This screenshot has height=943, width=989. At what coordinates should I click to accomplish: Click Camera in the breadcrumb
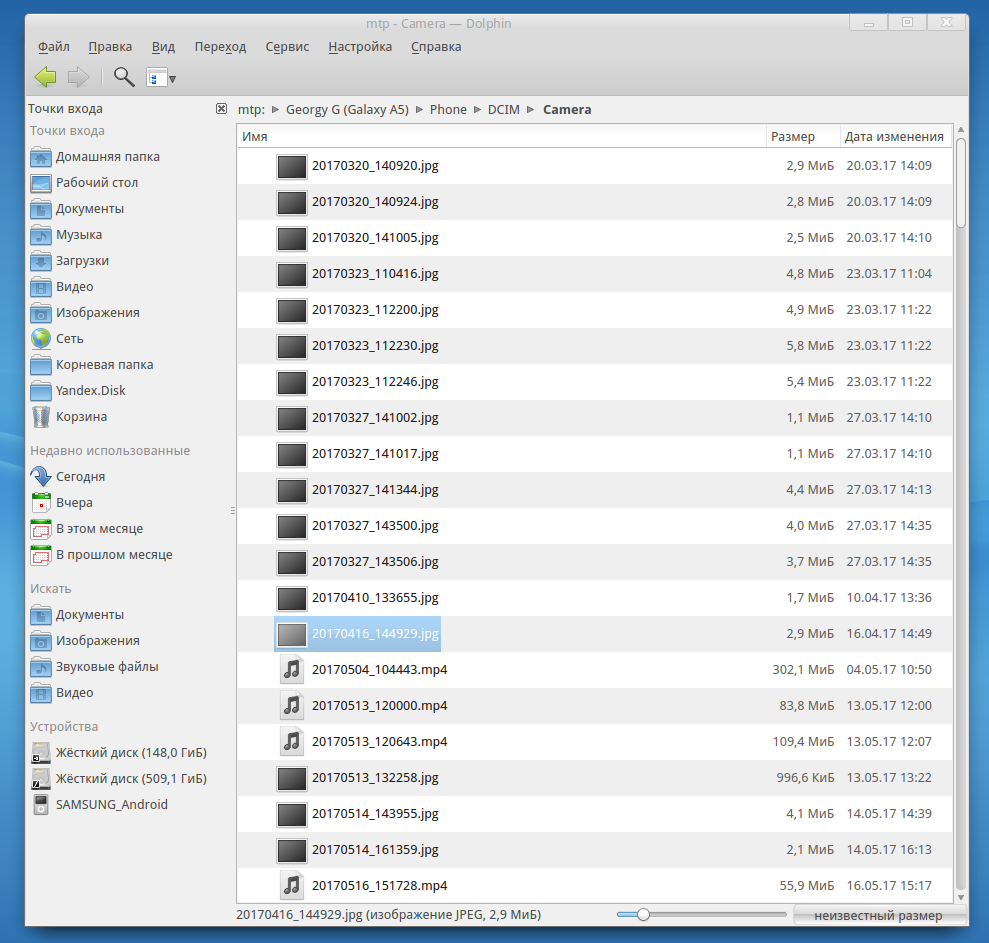tap(567, 110)
